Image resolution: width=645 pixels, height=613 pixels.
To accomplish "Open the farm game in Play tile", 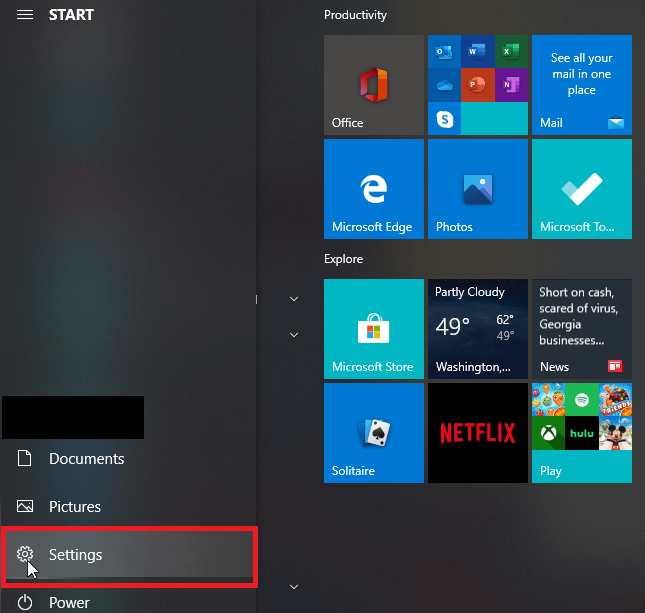I will 548,399.
